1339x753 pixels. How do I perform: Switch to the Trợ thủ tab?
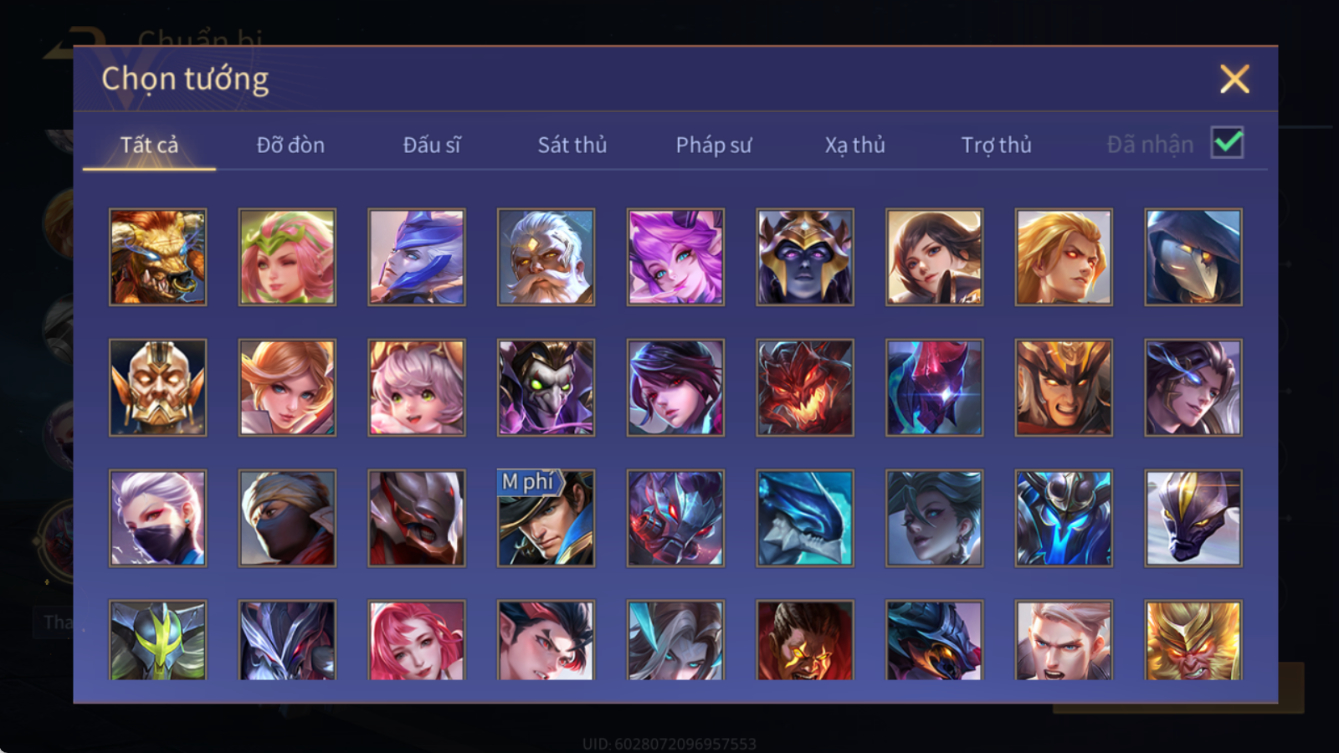(x=996, y=145)
